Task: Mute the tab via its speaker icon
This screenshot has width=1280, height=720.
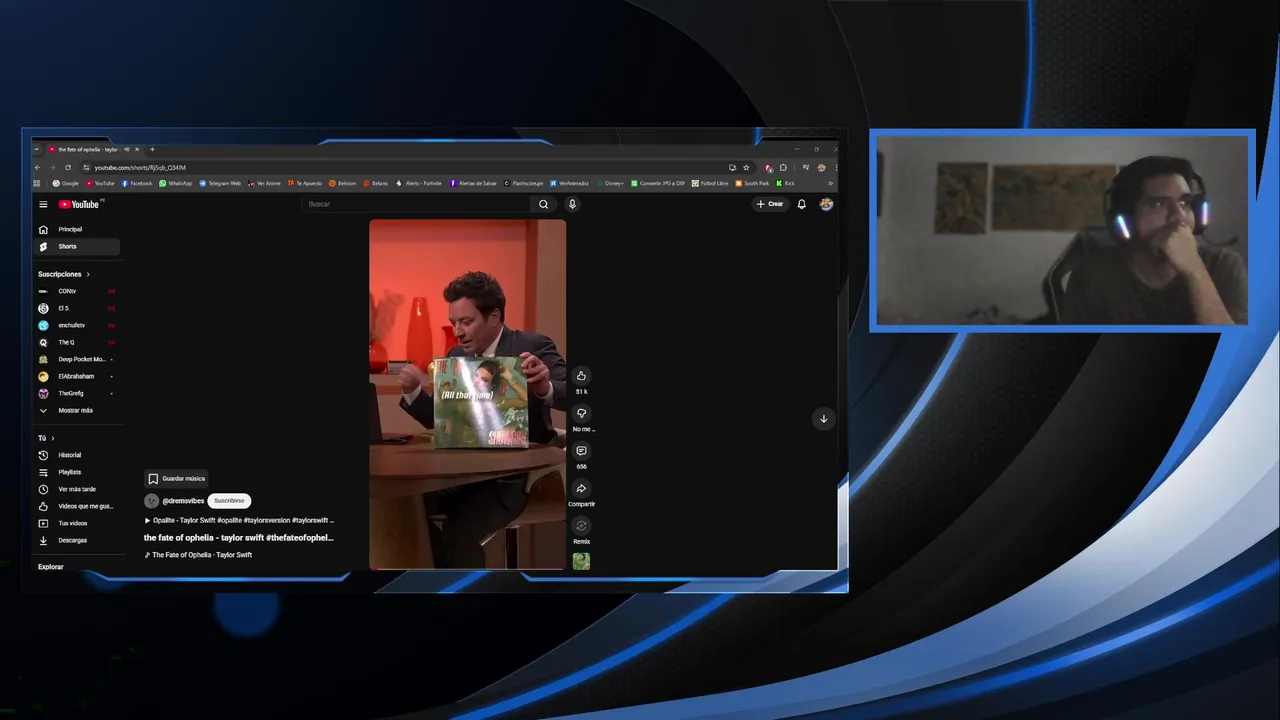Action: (127, 149)
